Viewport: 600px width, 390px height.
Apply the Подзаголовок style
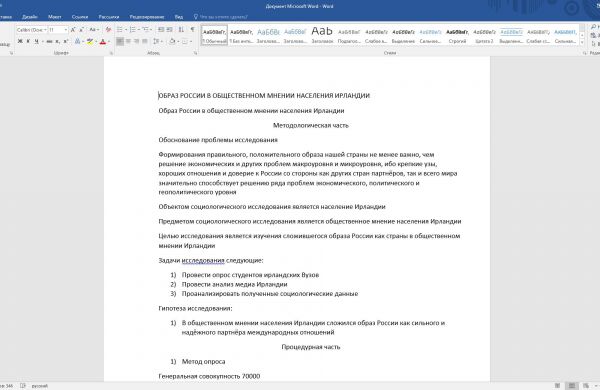pos(349,36)
